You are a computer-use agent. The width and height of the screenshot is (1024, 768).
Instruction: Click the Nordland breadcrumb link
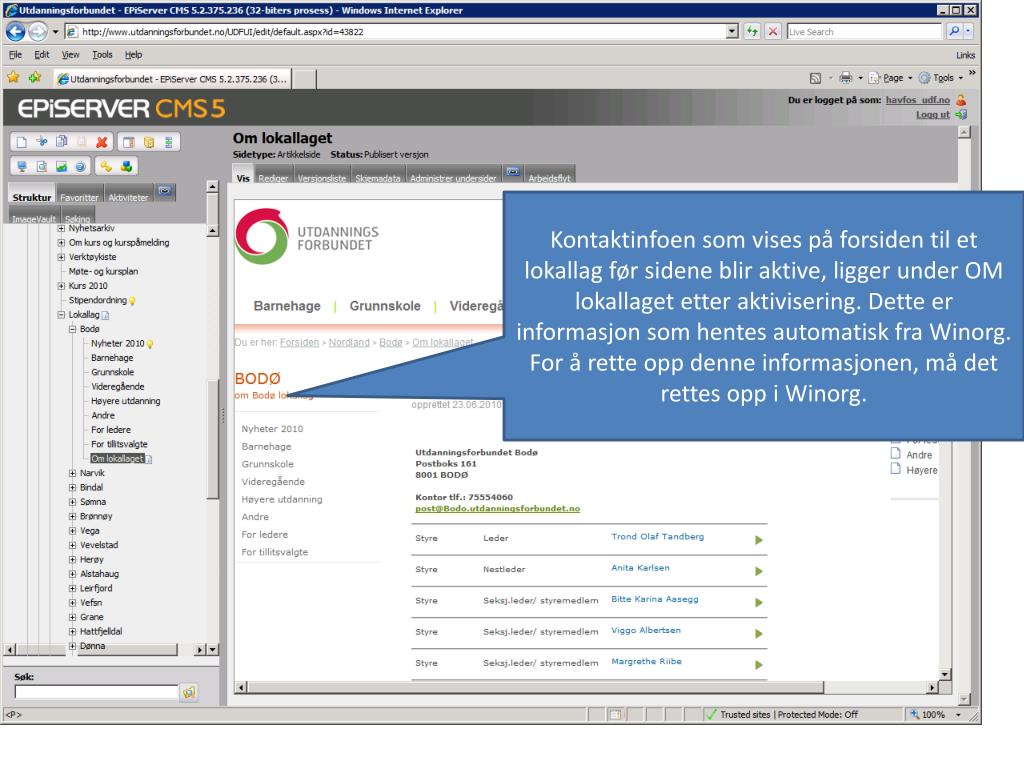tap(349, 342)
